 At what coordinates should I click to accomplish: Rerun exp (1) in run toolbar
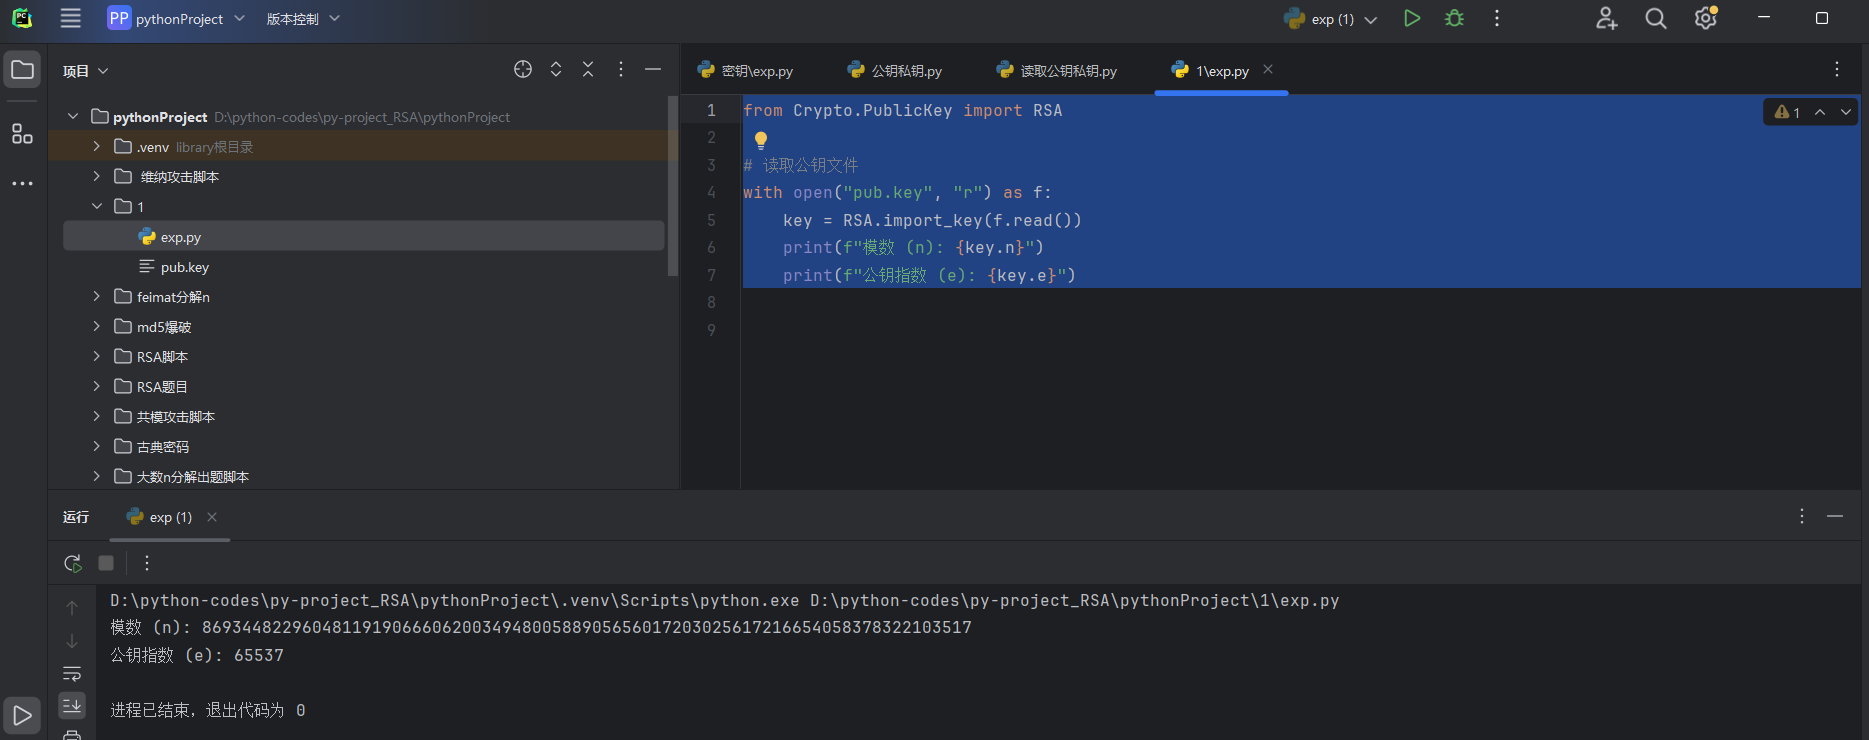(x=73, y=563)
